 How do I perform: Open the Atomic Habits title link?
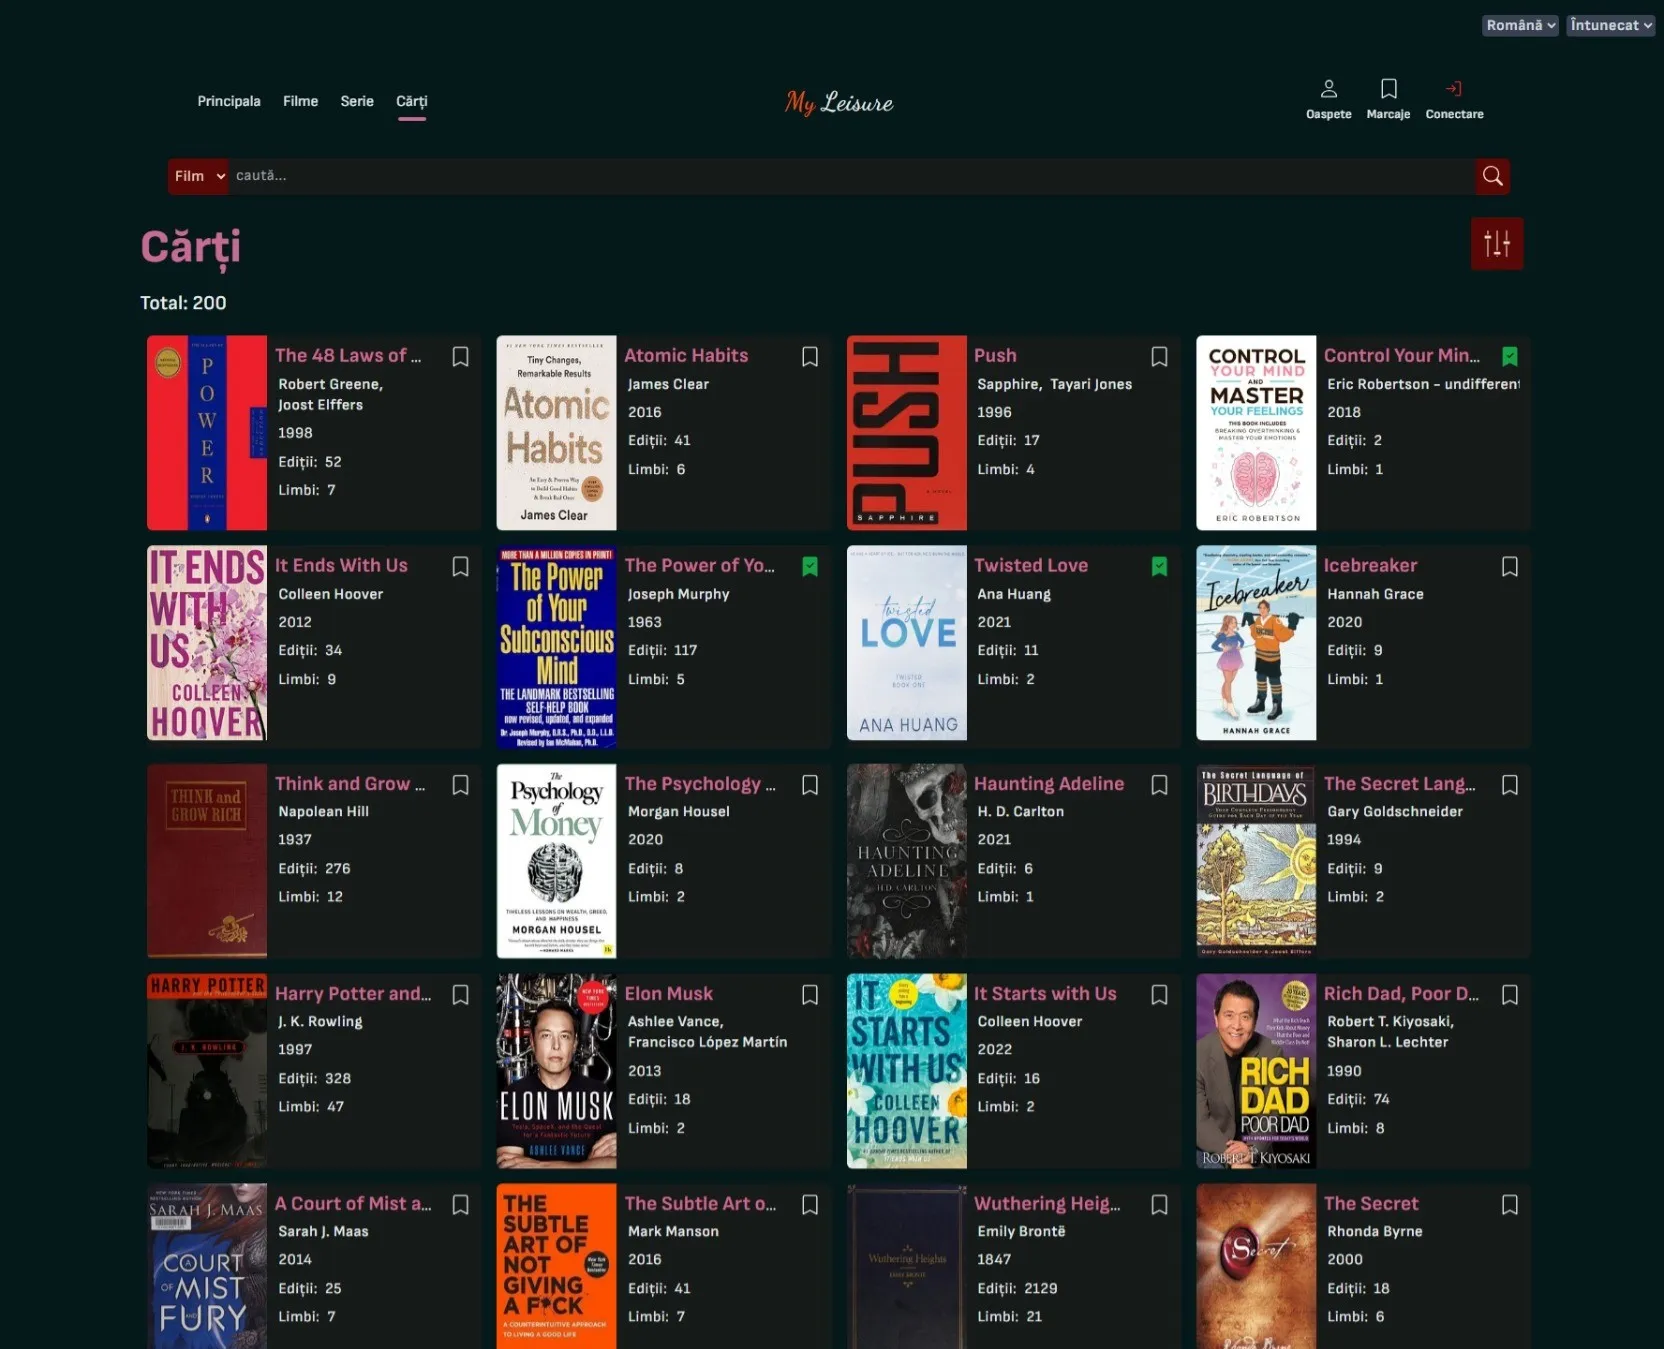686,355
